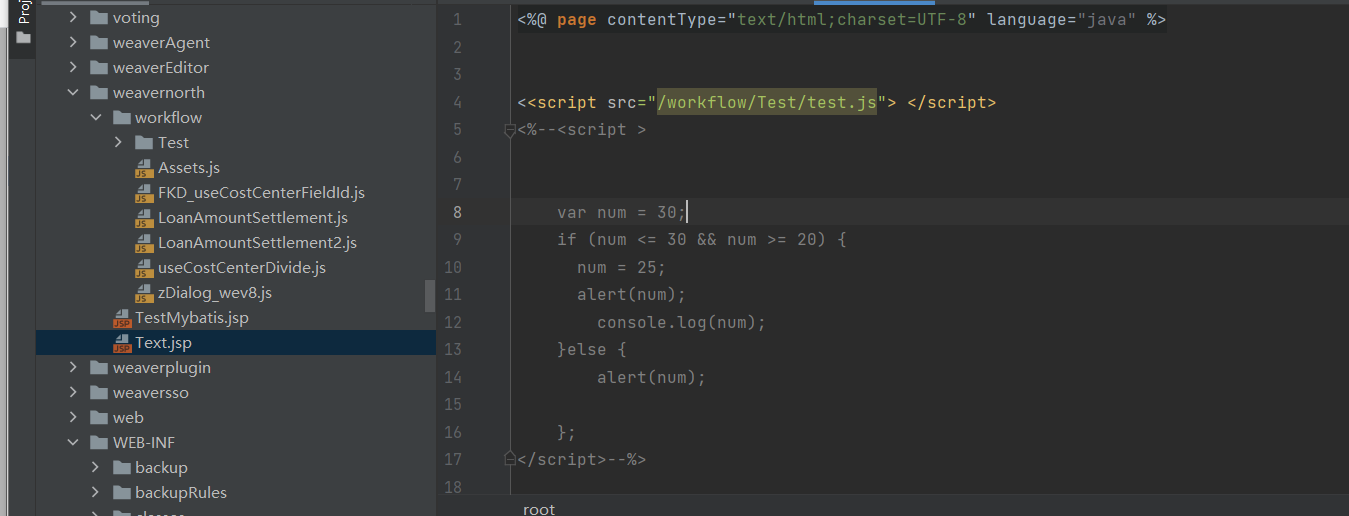Expand the backup folder chevron

tap(96, 468)
